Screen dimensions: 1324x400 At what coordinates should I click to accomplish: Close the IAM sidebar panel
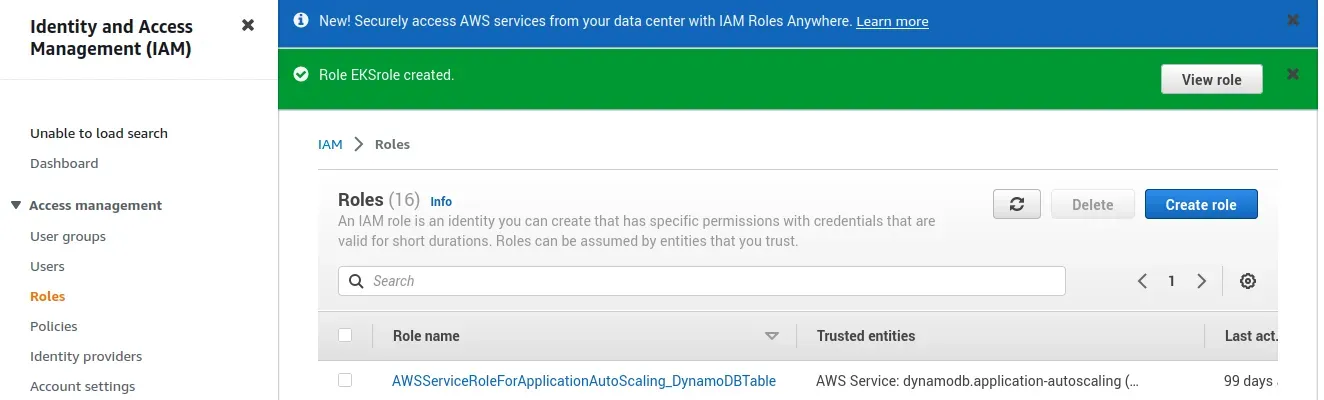[x=248, y=25]
